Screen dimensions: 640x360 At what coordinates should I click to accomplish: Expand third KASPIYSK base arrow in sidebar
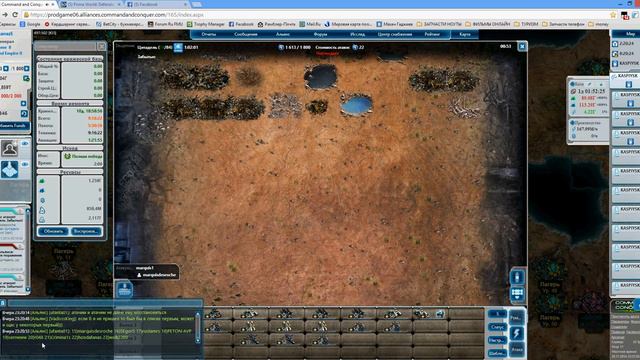click(630, 122)
